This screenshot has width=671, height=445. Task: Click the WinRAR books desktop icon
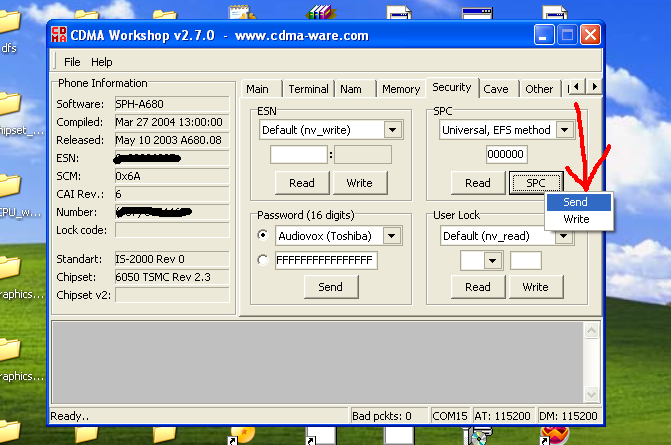click(x=320, y=12)
